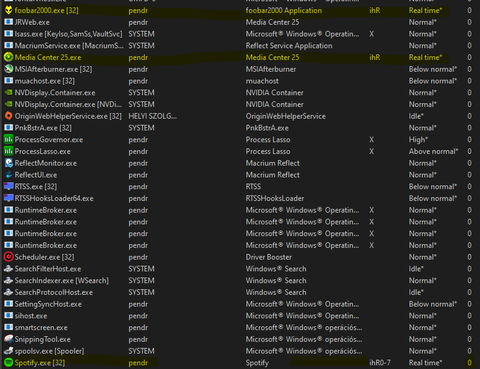Select the JRWeb.exe process entry

click(240, 22)
